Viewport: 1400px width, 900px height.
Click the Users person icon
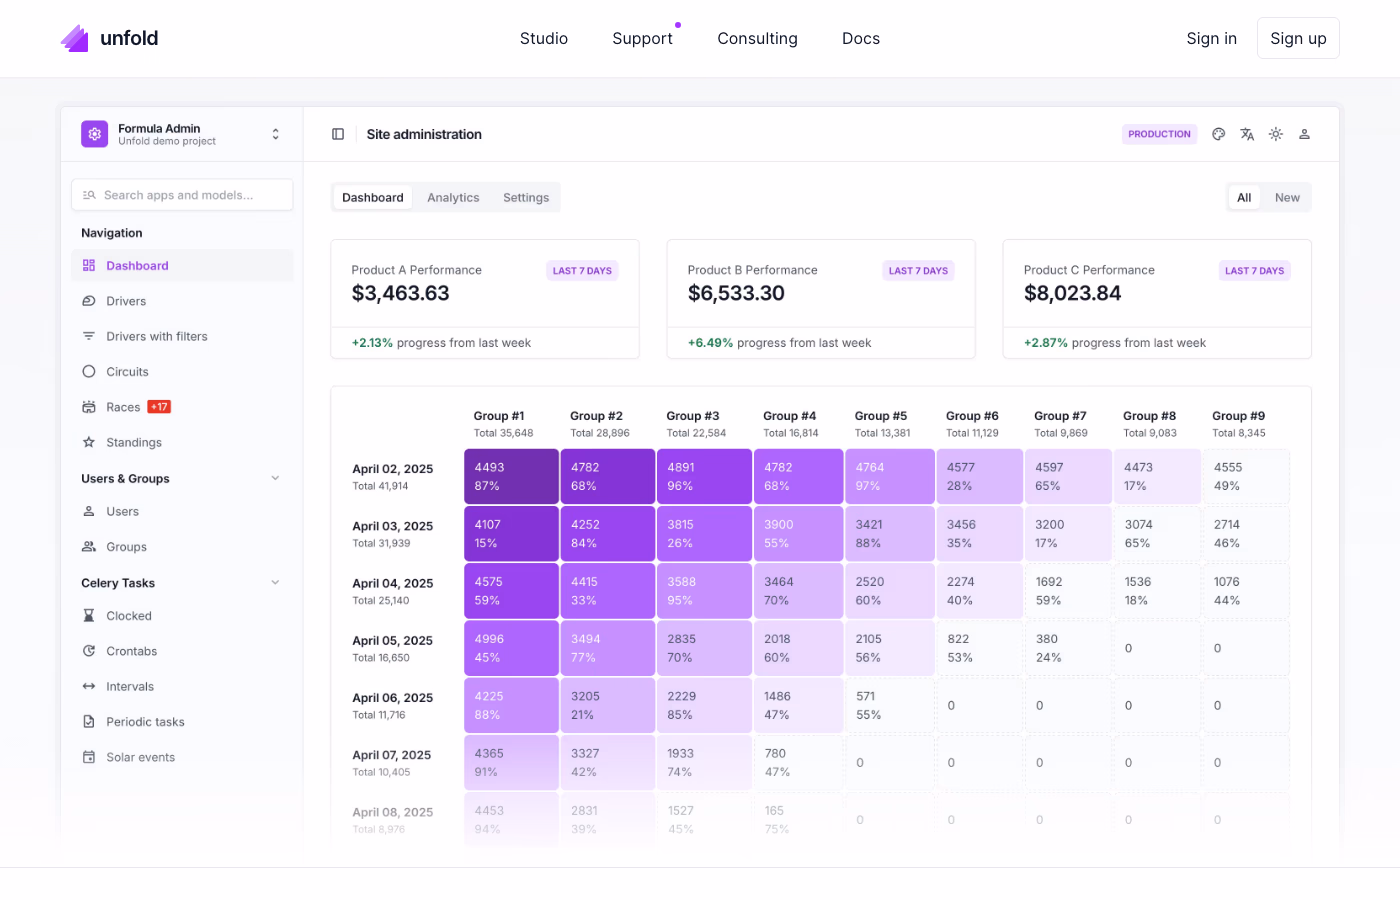pos(89,511)
